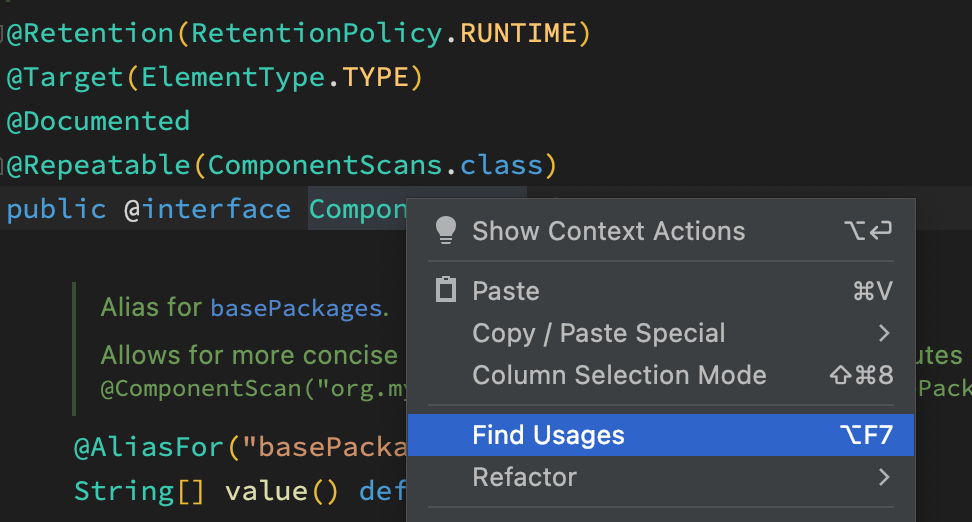This screenshot has width=972, height=522.
Task: Choose Column Selection Mode menu entry
Action: [619, 375]
